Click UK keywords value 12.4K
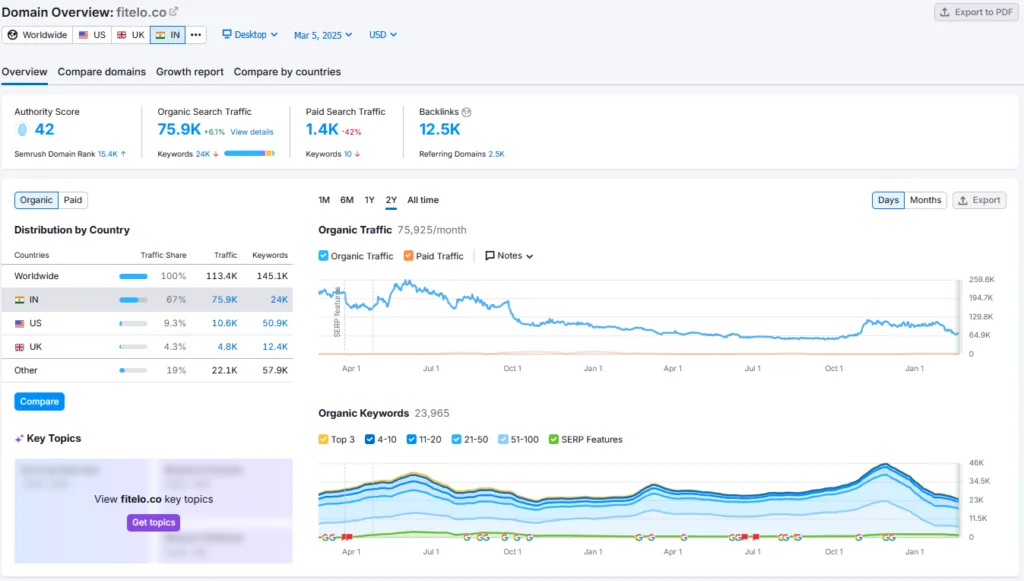The width and height of the screenshot is (1024, 581). tap(275, 347)
